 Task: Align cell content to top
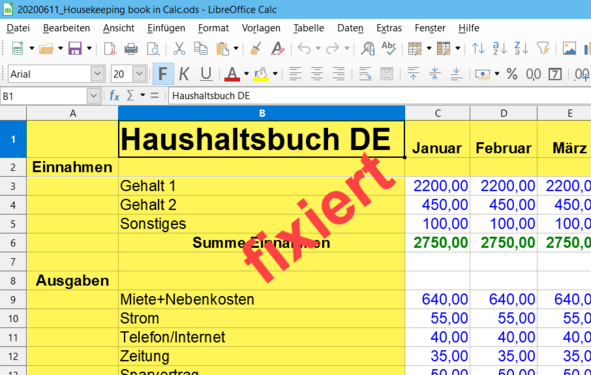(x=413, y=74)
